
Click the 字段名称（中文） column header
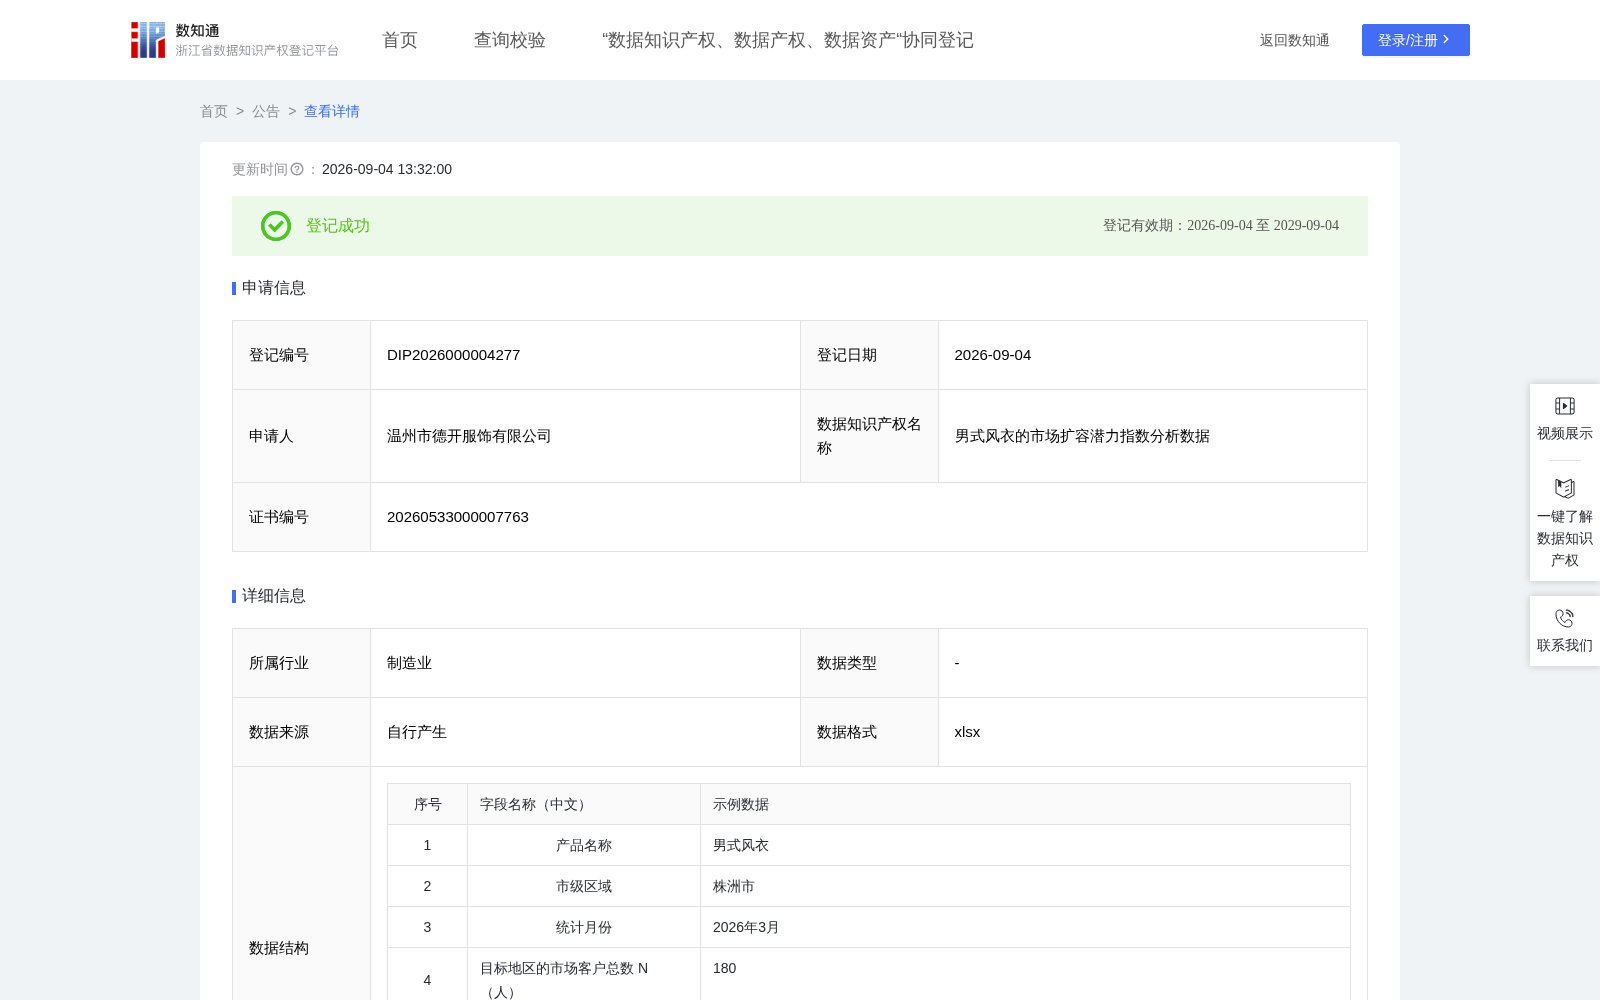[x=584, y=804]
